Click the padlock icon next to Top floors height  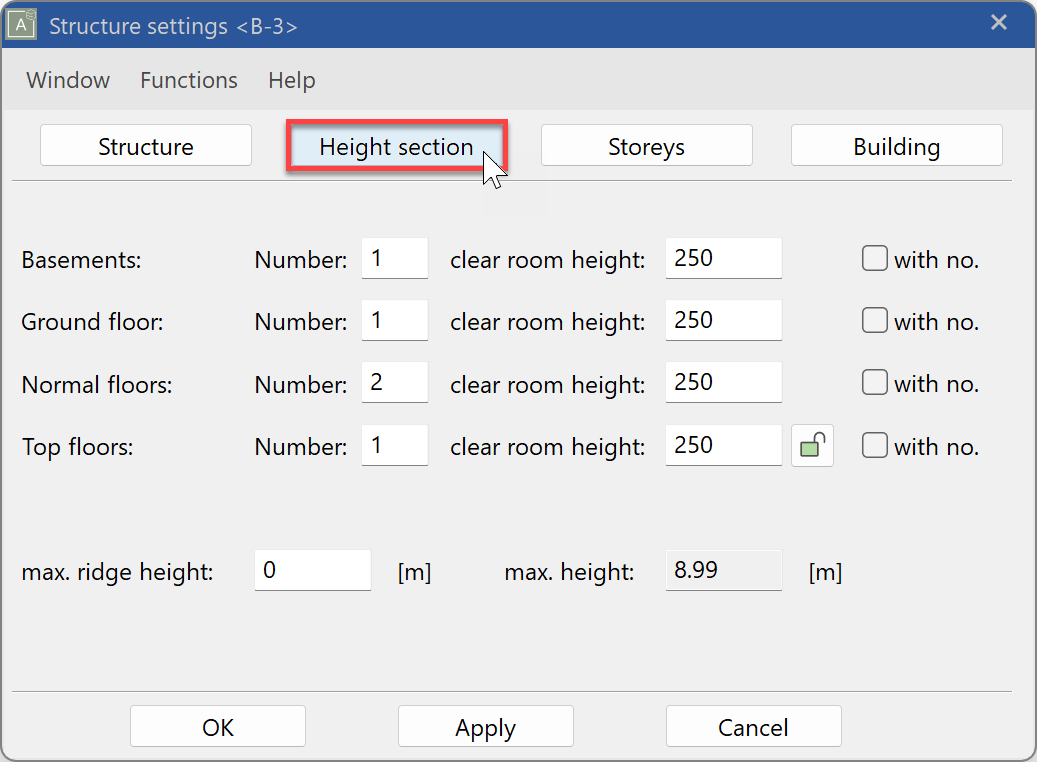tap(811, 445)
